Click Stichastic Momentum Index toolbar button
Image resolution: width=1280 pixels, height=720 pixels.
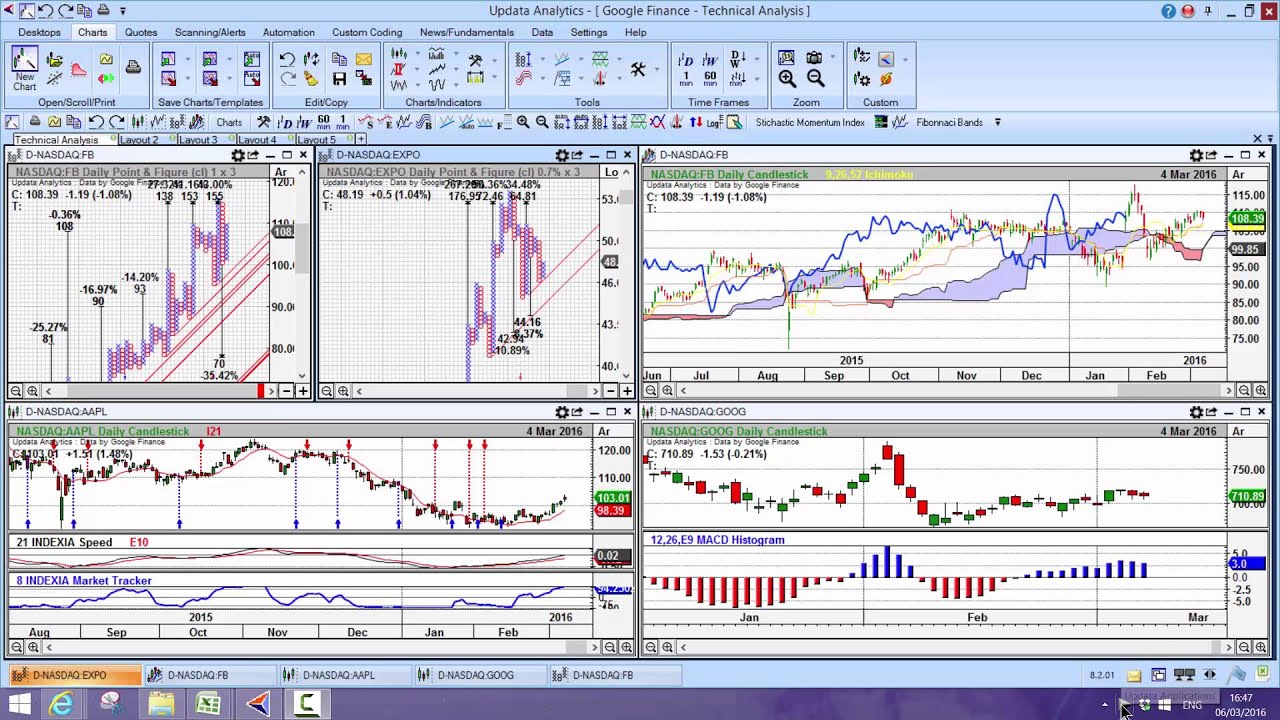pyautogui.click(x=810, y=122)
